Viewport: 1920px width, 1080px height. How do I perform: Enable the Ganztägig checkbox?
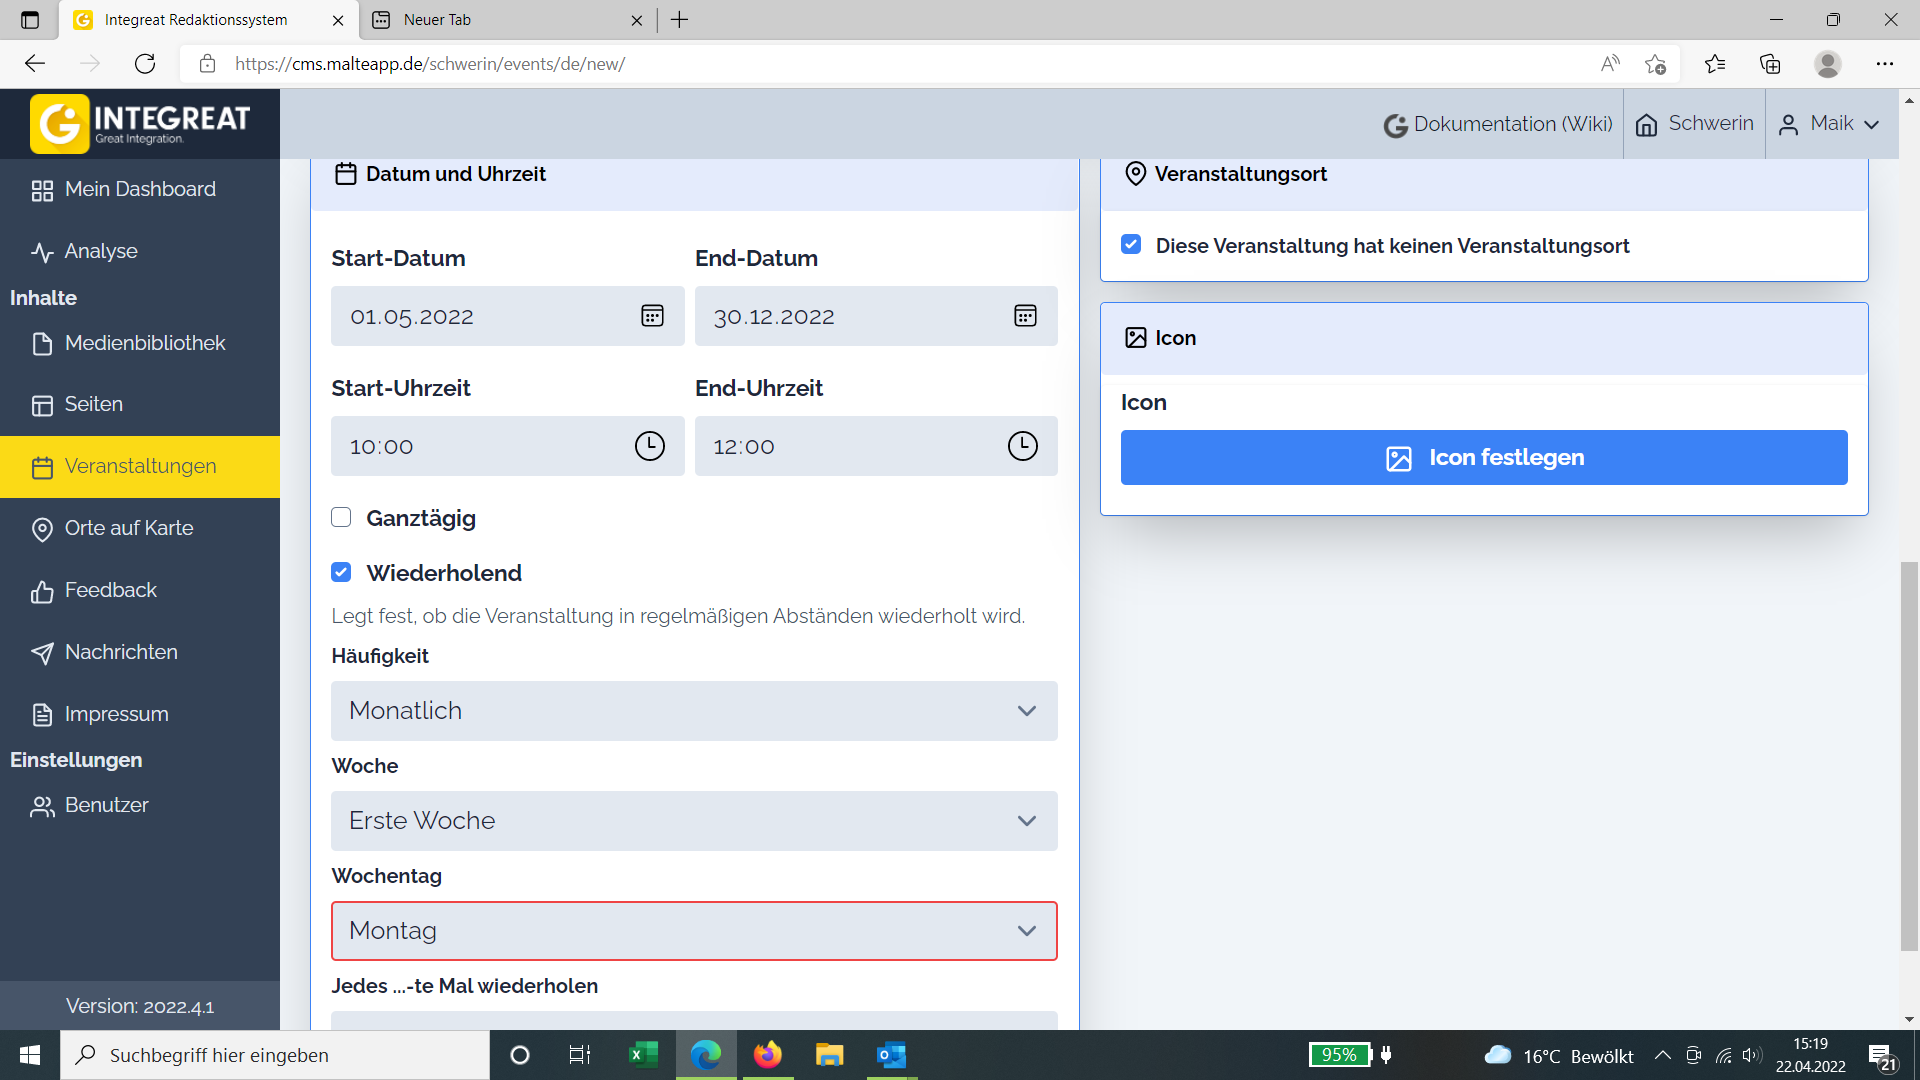[x=341, y=517]
